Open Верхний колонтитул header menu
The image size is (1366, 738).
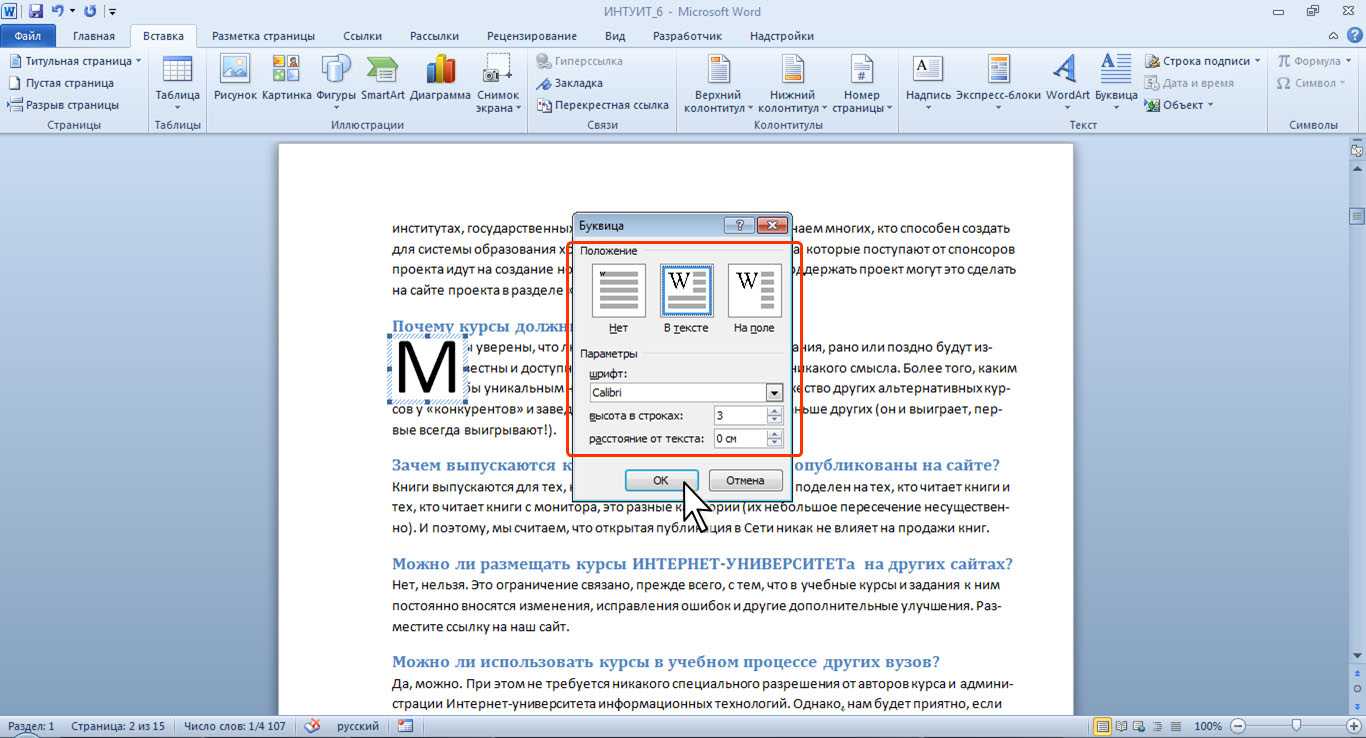(x=717, y=82)
